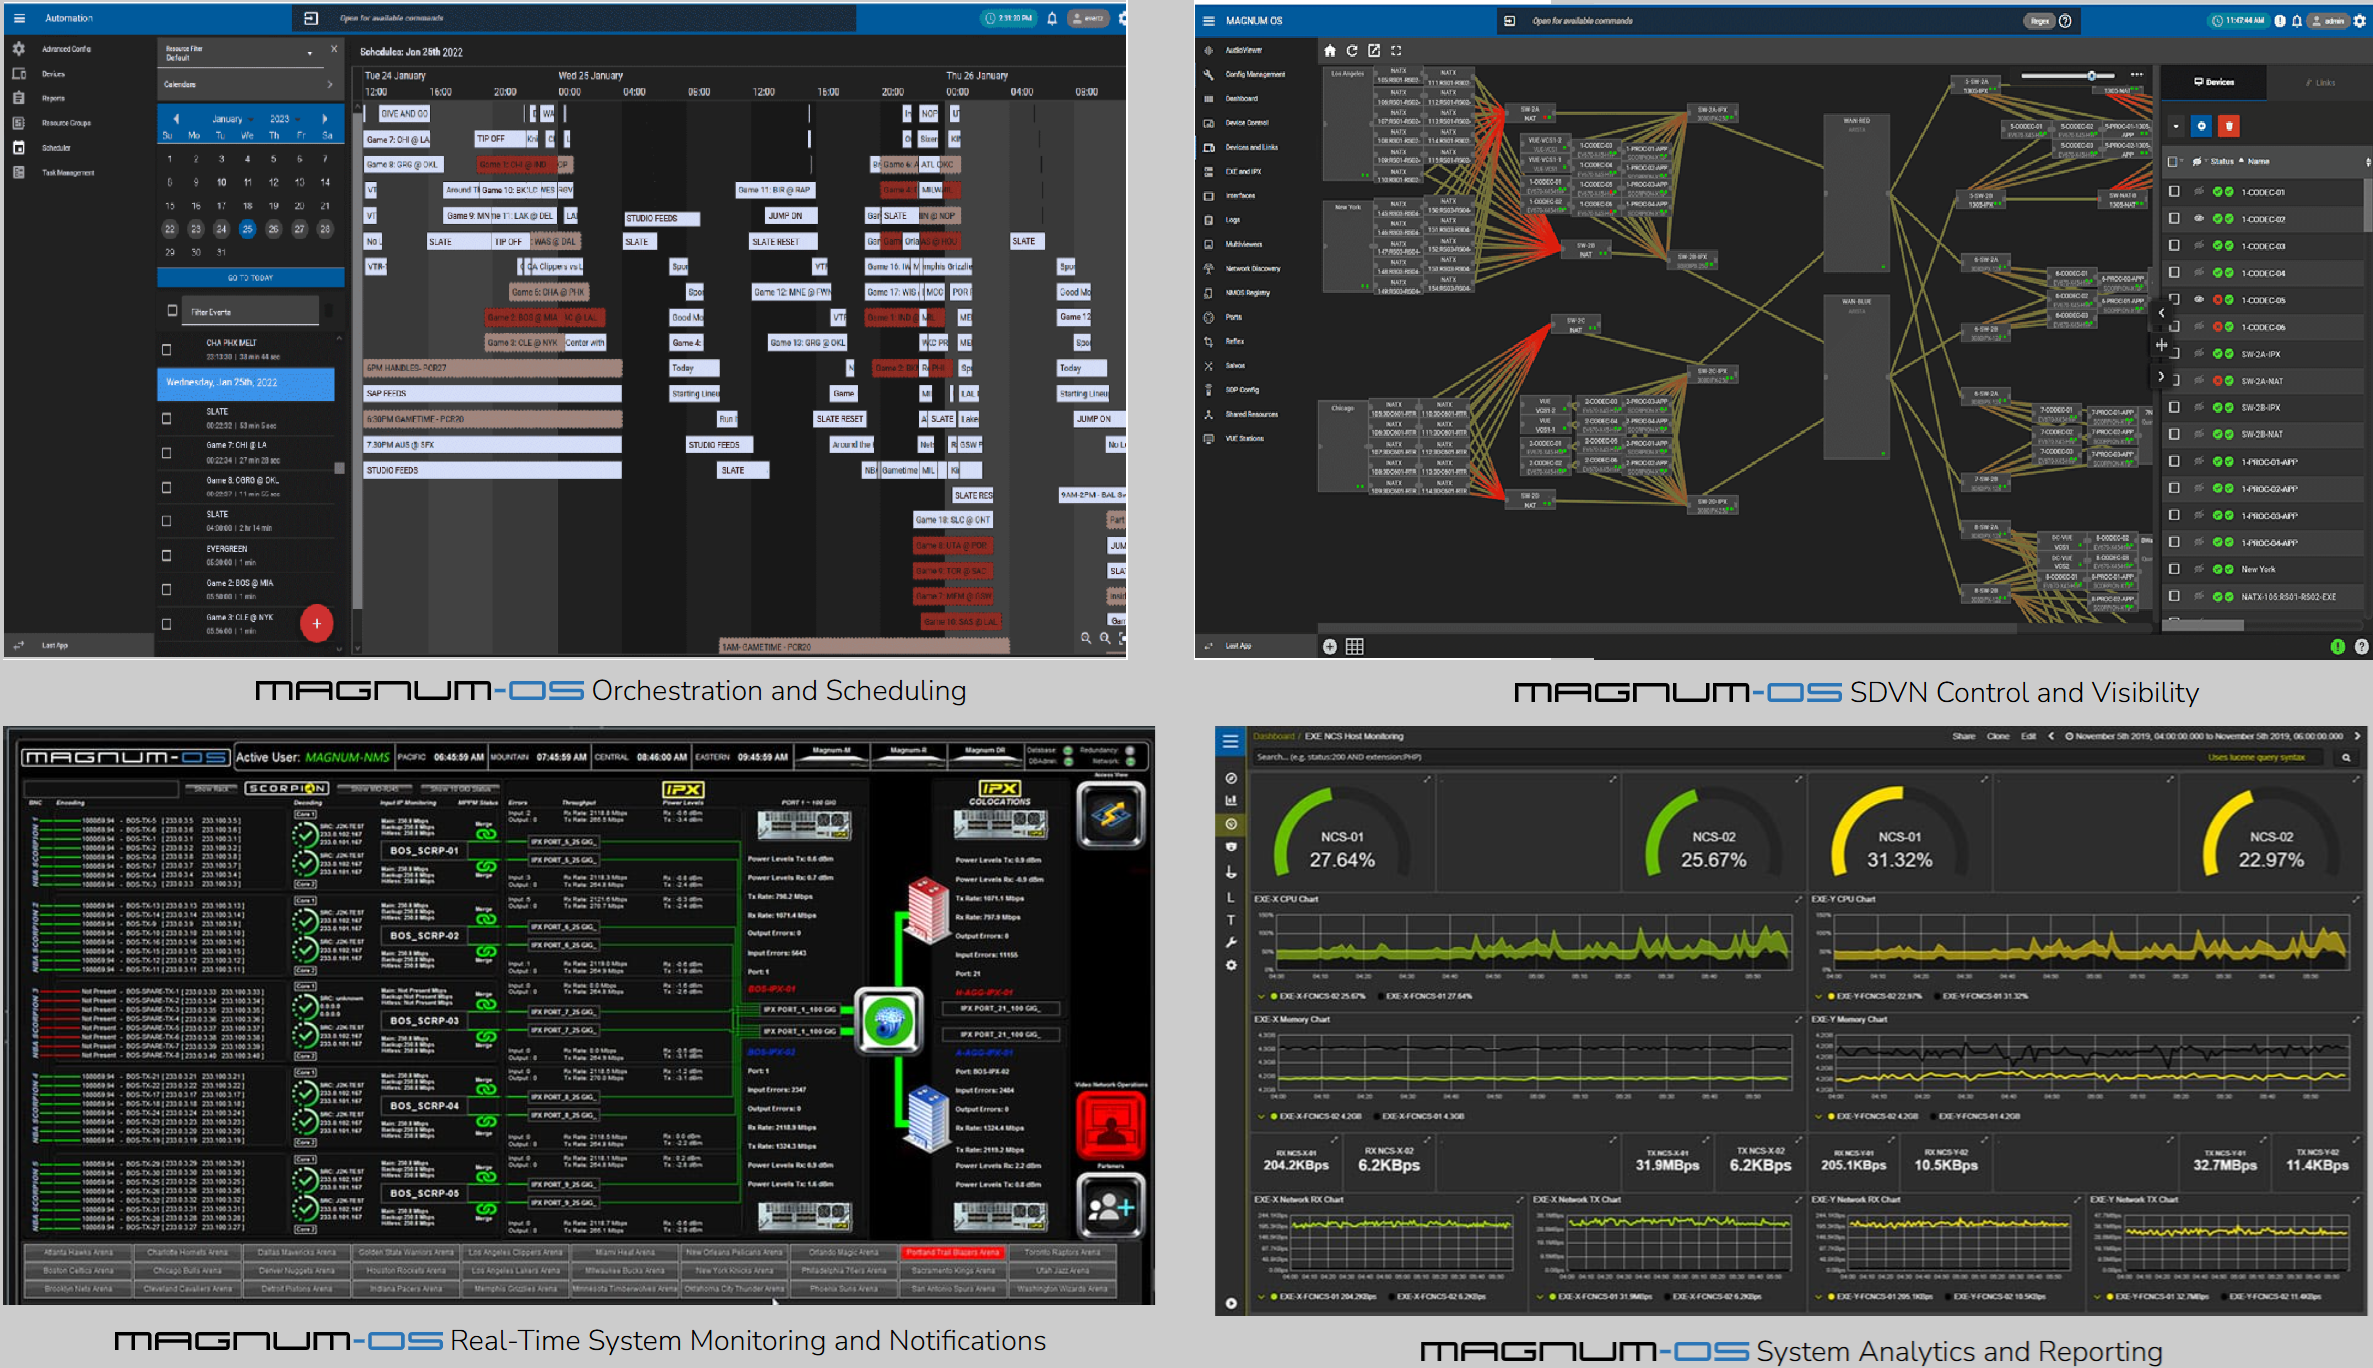This screenshot has height=1368, width=2373.
Task: Click Clone in the Analytics dashboard header
Action: pos(1997,737)
